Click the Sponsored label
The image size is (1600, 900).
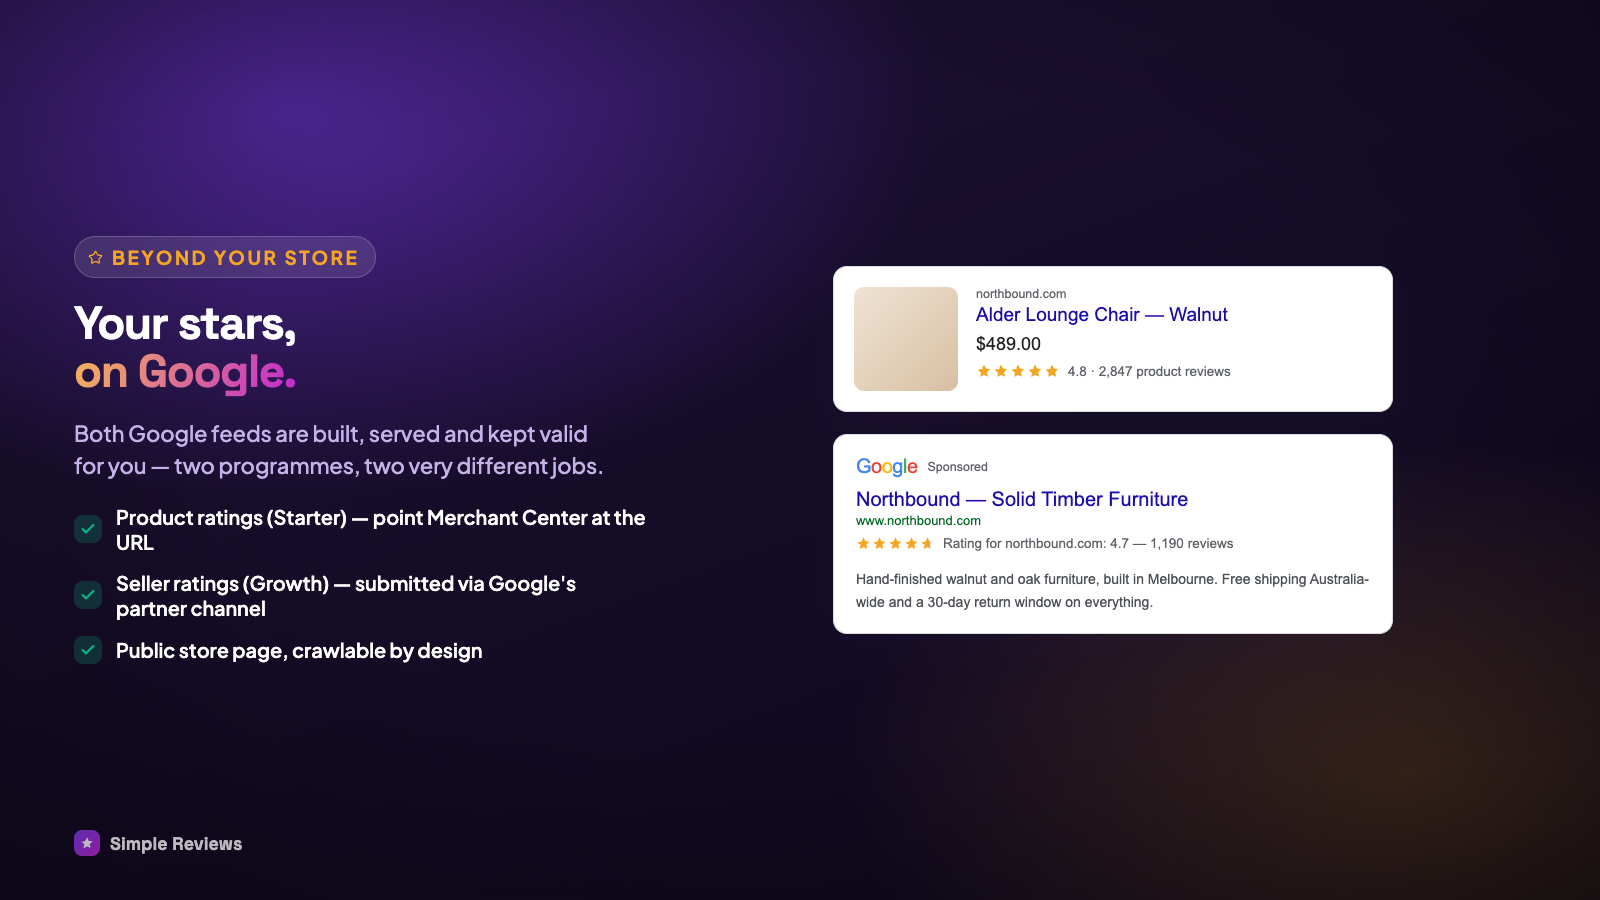pos(957,467)
